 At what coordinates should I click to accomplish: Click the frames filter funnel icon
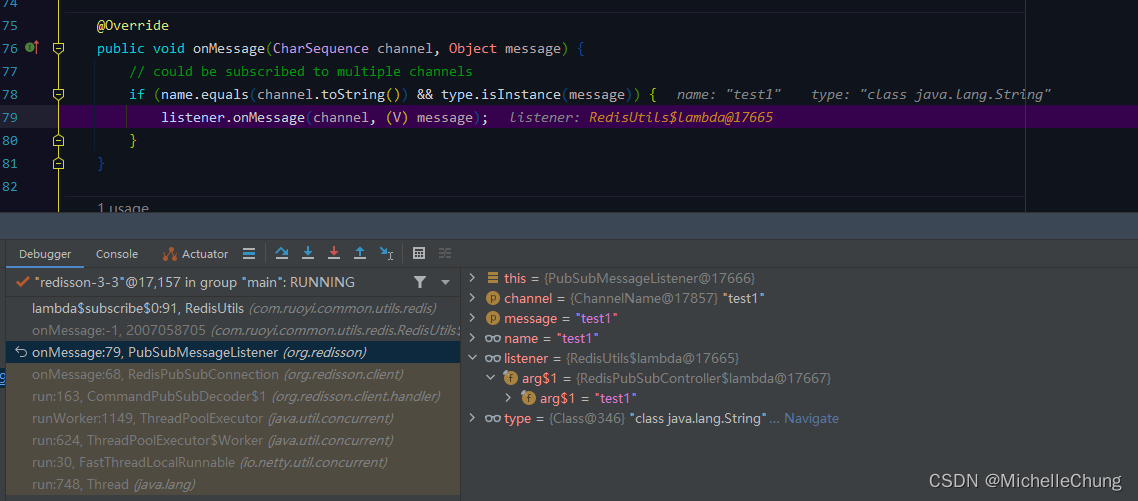coord(419,282)
